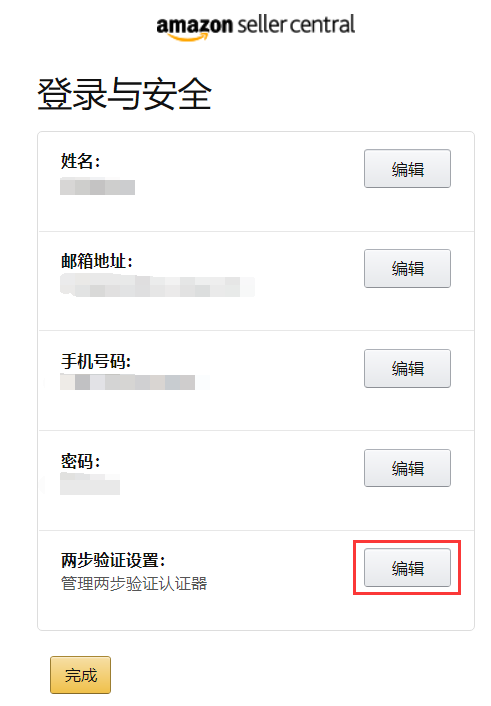Finish with the yellow 完成 button
This screenshot has width=491, height=706.
81,675
